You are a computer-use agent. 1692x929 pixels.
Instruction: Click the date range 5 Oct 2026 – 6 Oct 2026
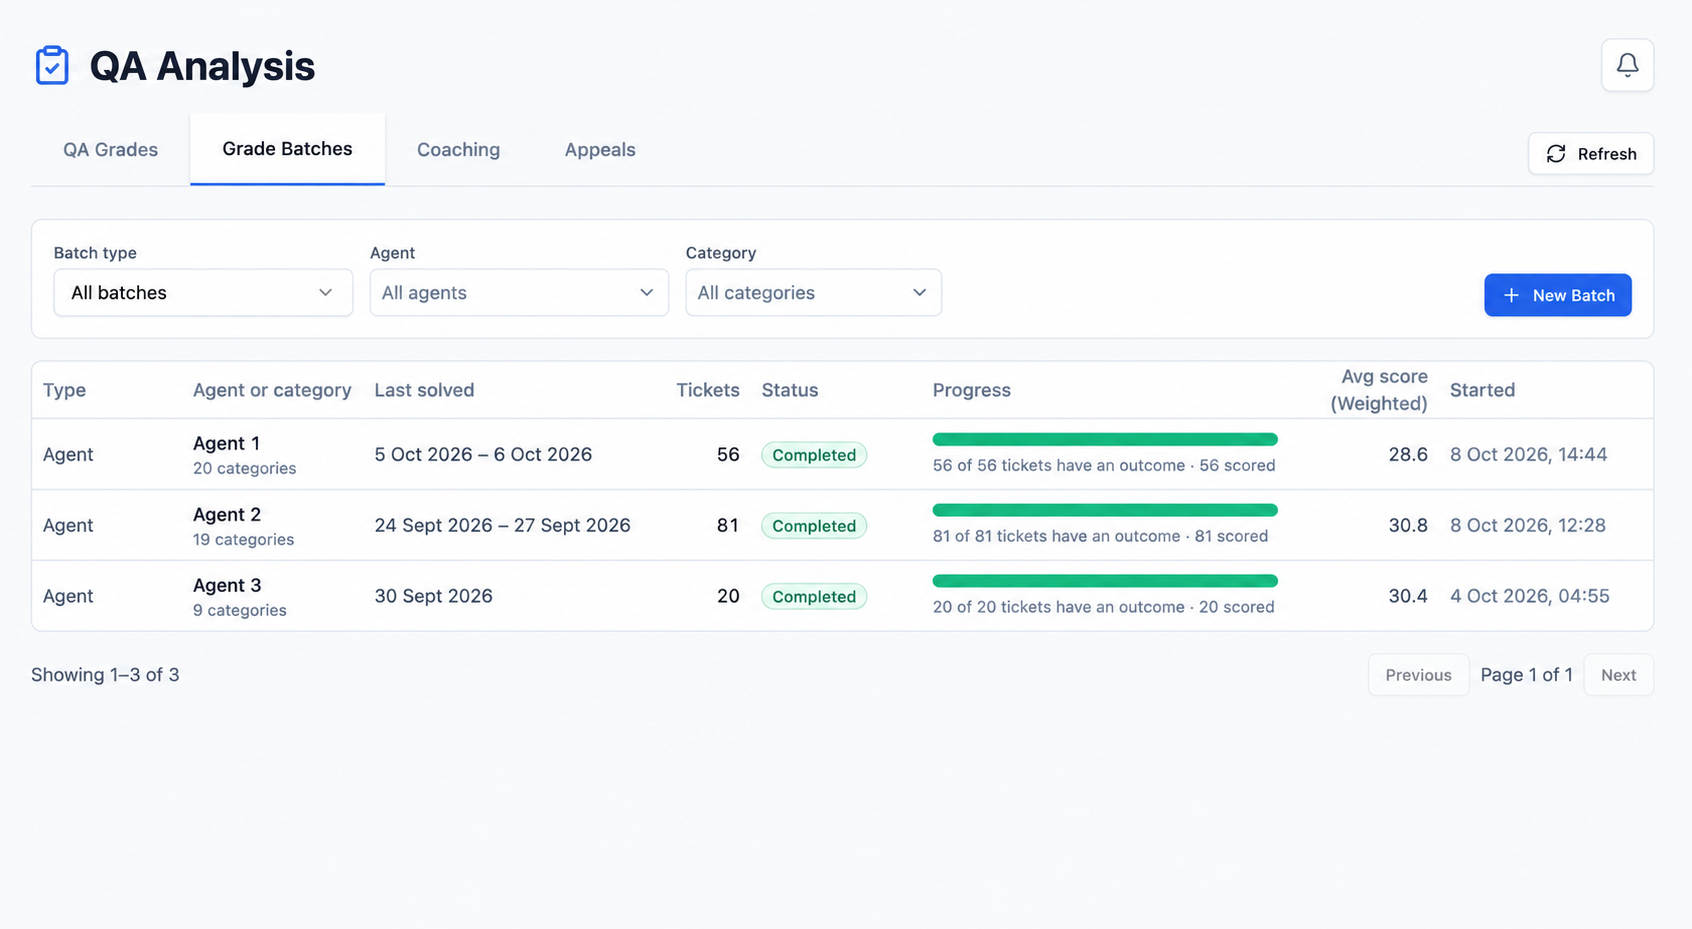[483, 454]
